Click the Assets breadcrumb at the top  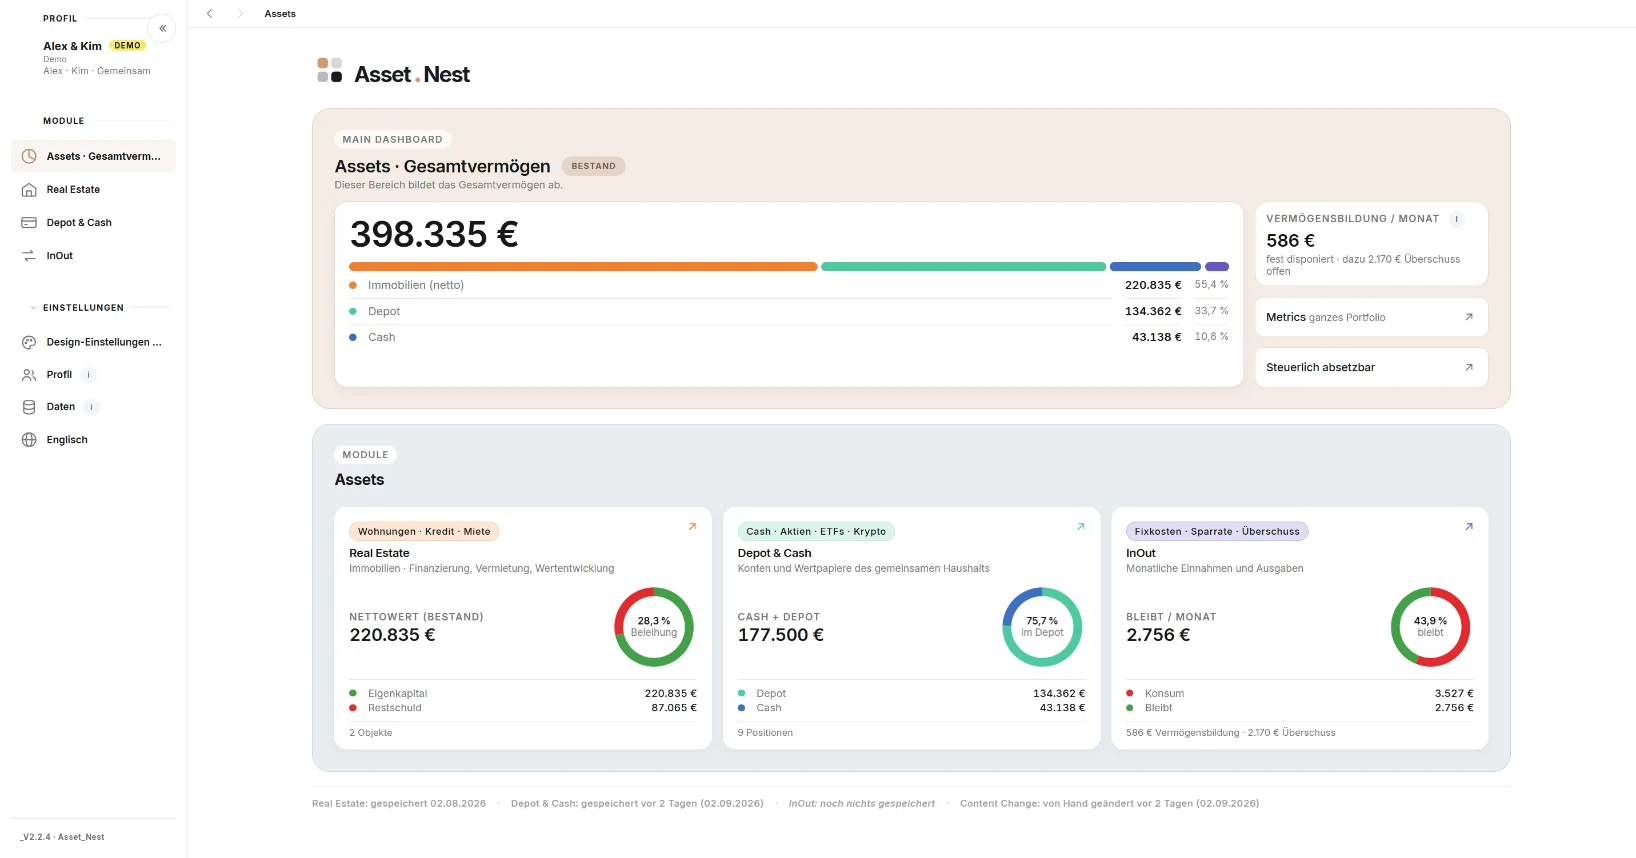(280, 14)
